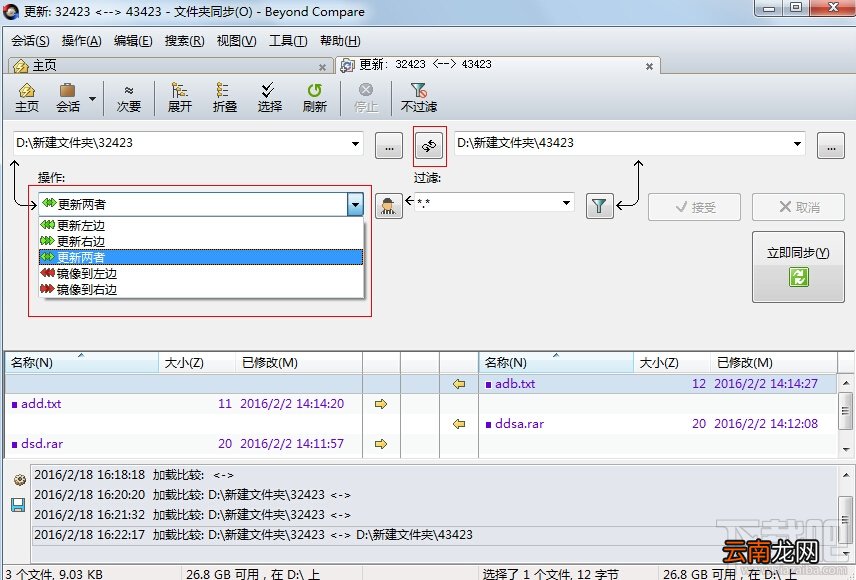Open the 过滤 filter dropdown
Viewport: 856px width, 580px height.
tap(567, 203)
